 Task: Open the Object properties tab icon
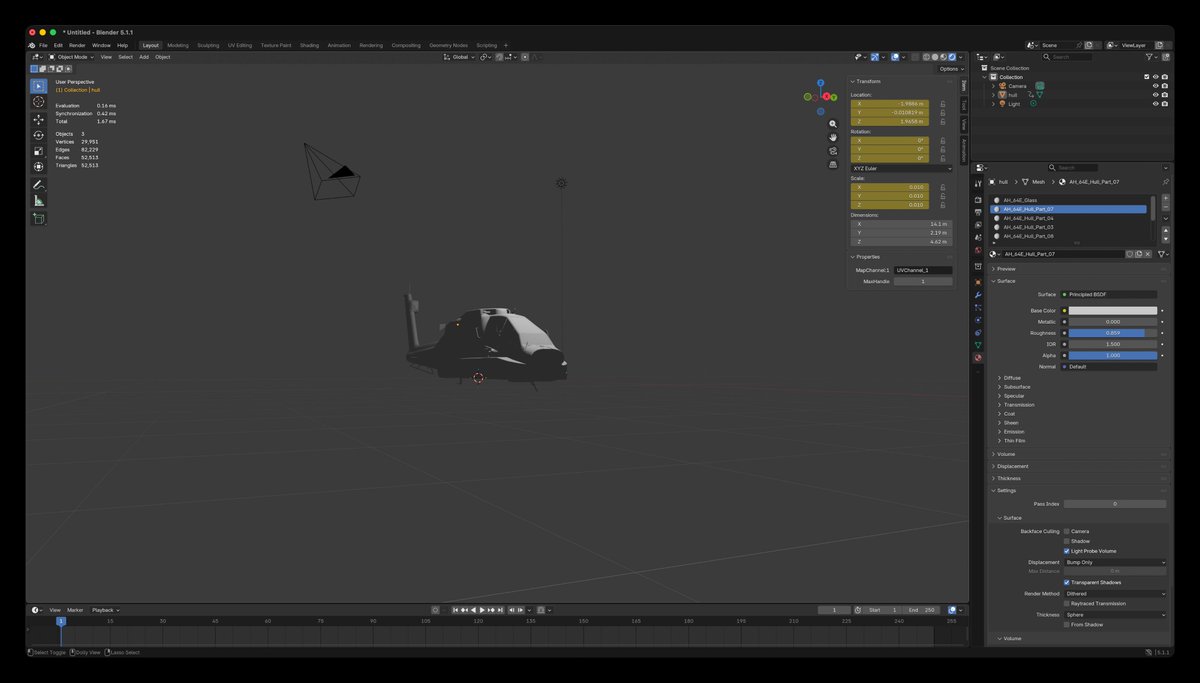[x=978, y=282]
